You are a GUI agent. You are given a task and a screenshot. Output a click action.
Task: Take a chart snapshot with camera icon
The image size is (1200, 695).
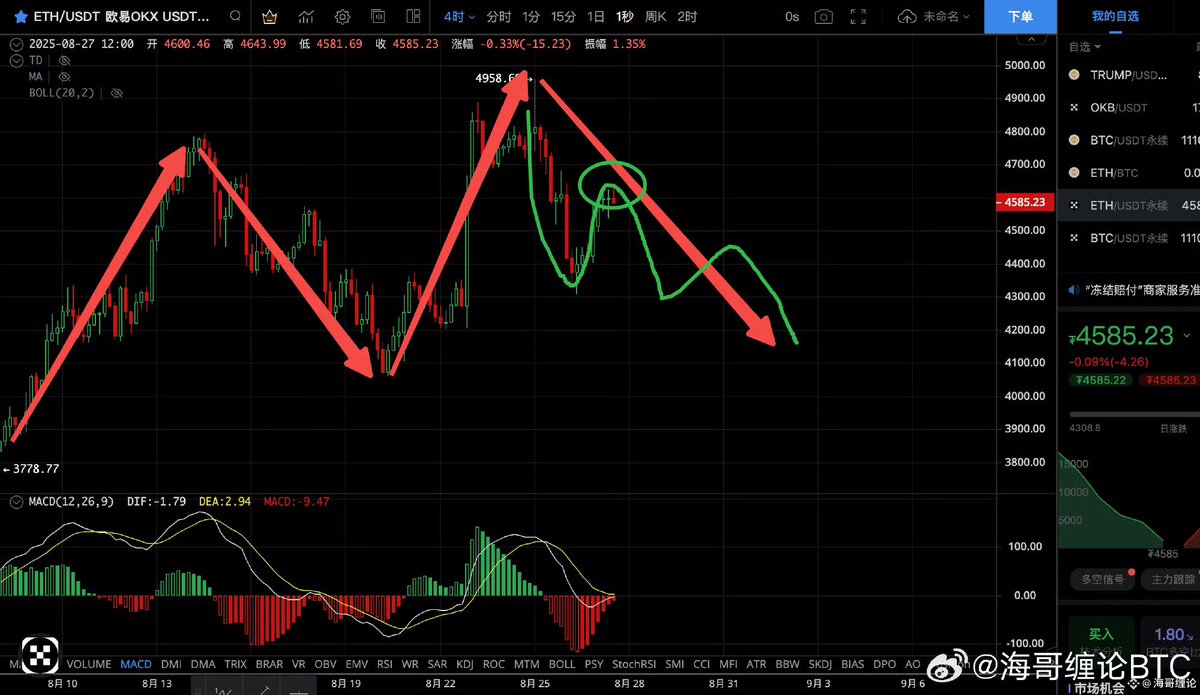[x=823, y=17]
